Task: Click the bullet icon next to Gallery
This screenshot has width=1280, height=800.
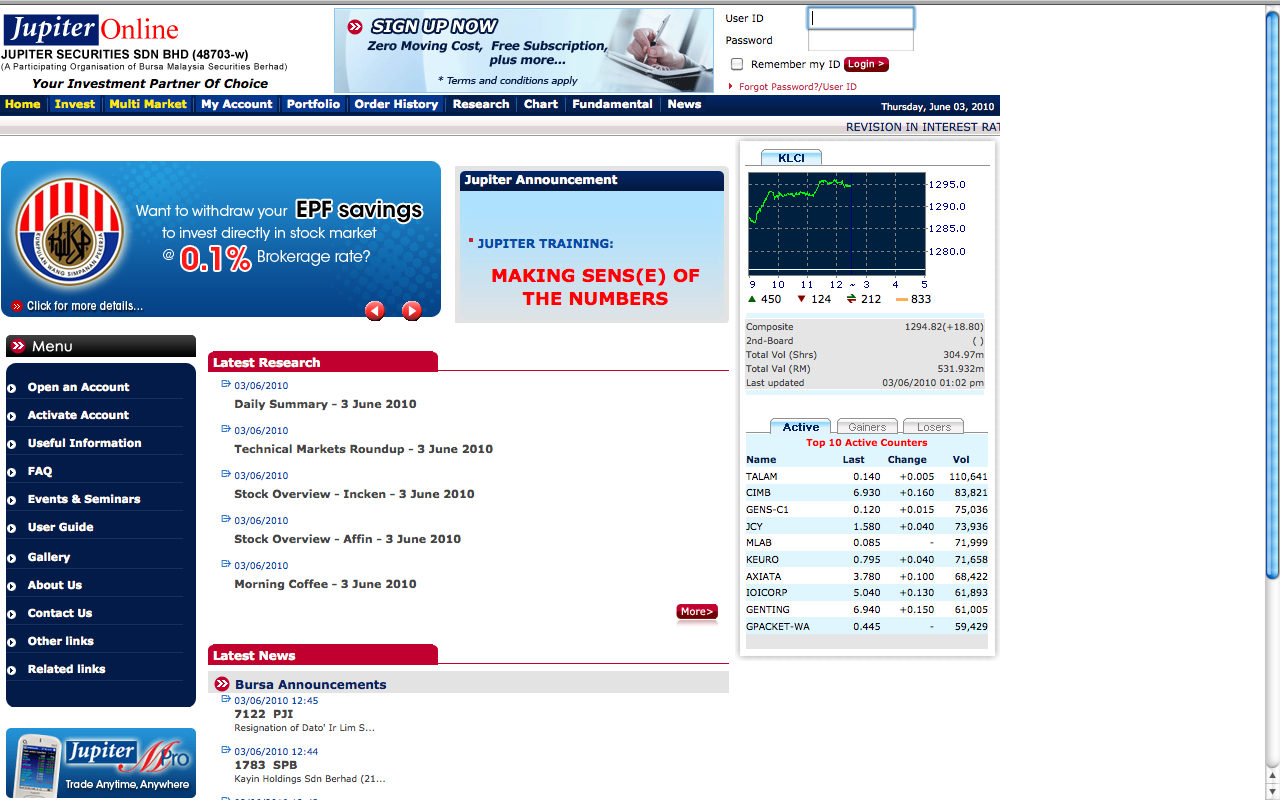Action: click(x=12, y=558)
